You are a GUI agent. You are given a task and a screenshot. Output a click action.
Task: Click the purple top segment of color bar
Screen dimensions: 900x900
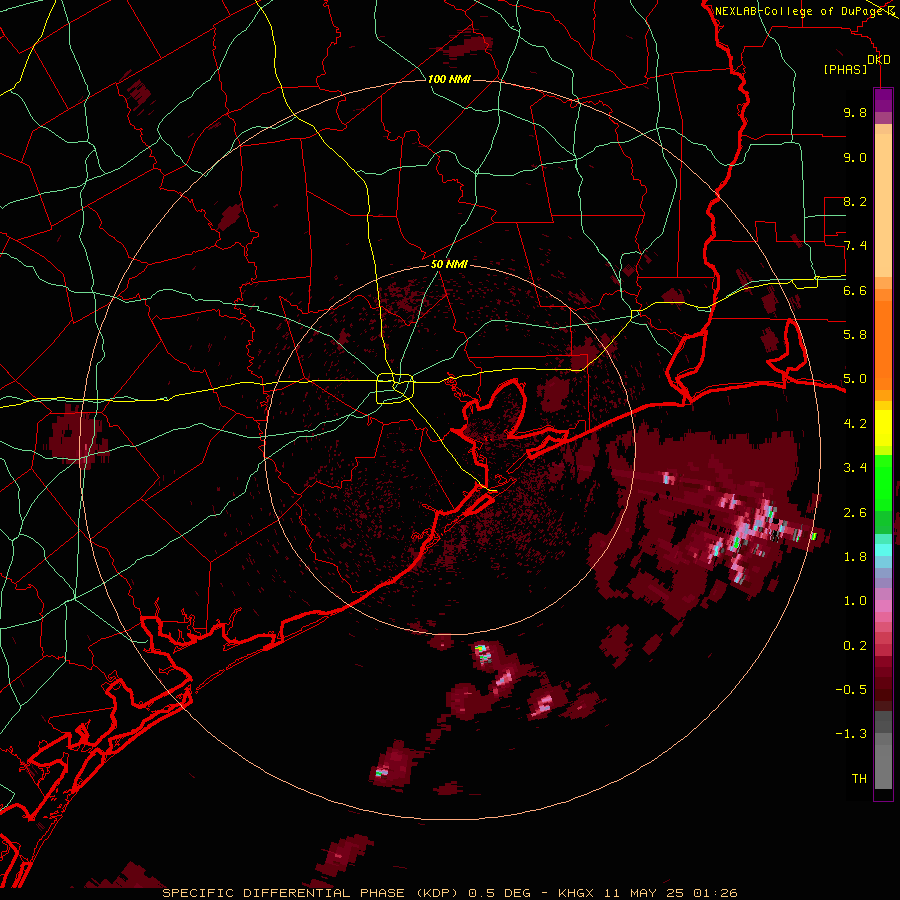pos(883,101)
